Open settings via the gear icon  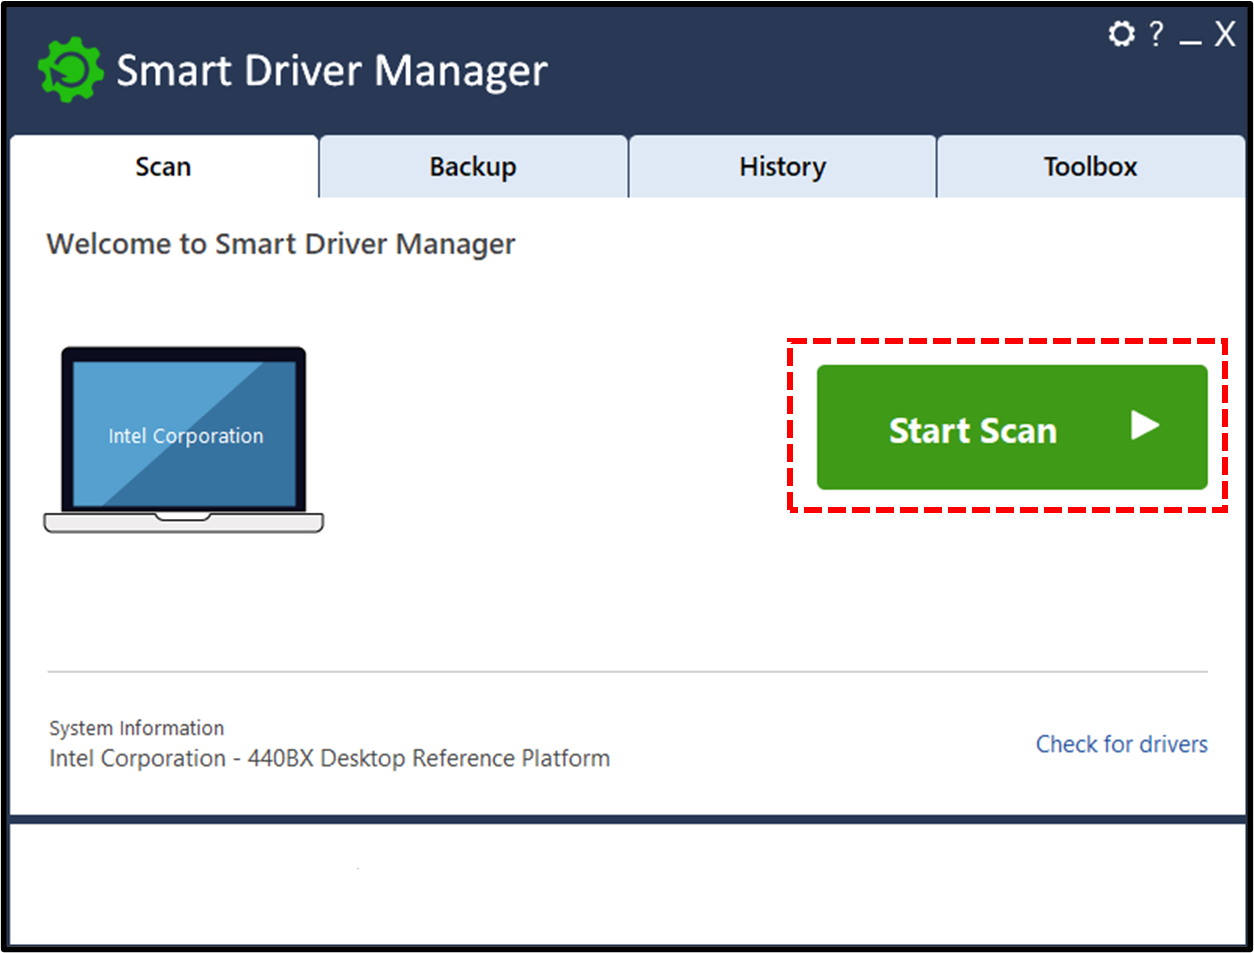pyautogui.click(x=1122, y=34)
